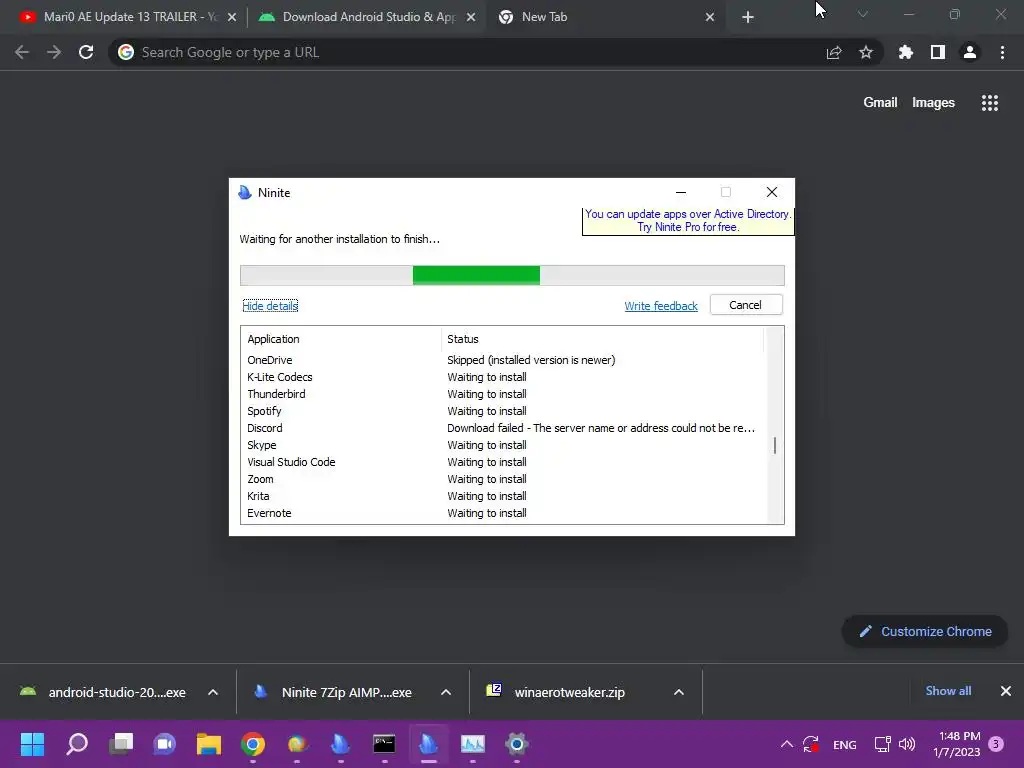This screenshot has width=1024, height=768.
Task: Open a new tab with plus button
Action: [x=748, y=17]
